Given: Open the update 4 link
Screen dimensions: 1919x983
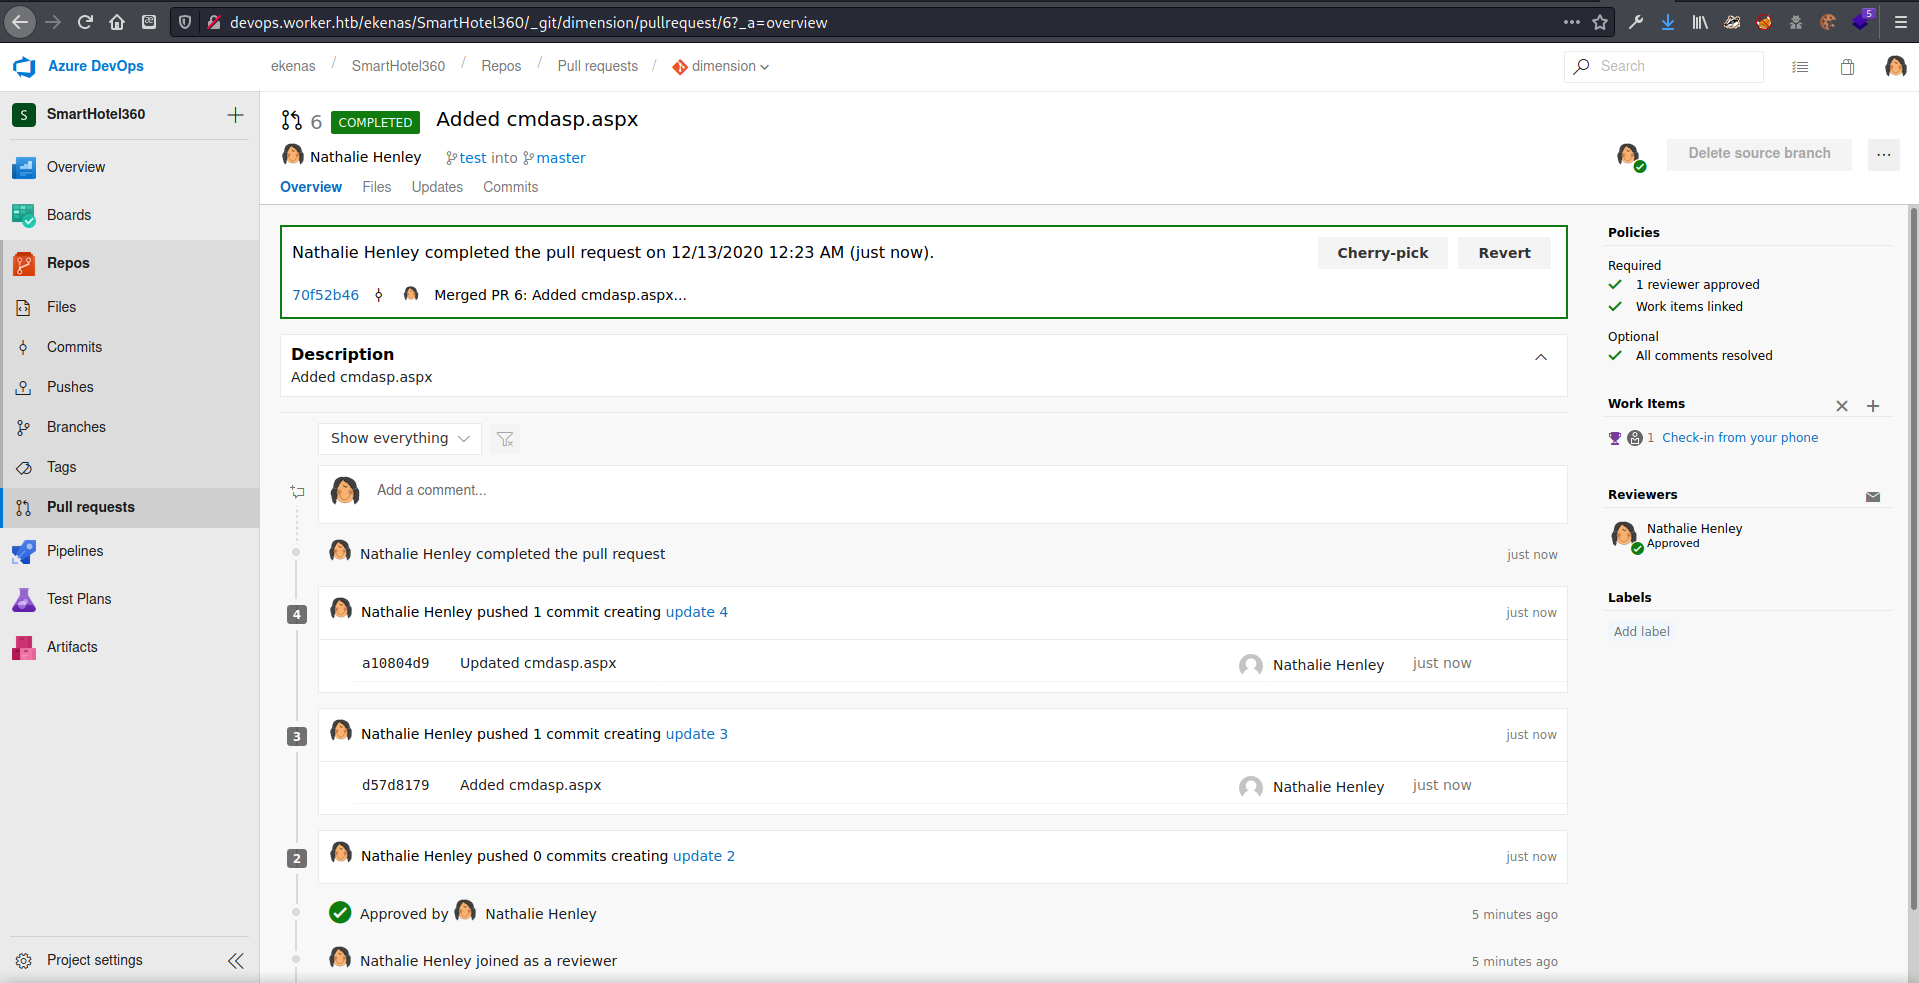Looking at the screenshot, I should coord(697,612).
